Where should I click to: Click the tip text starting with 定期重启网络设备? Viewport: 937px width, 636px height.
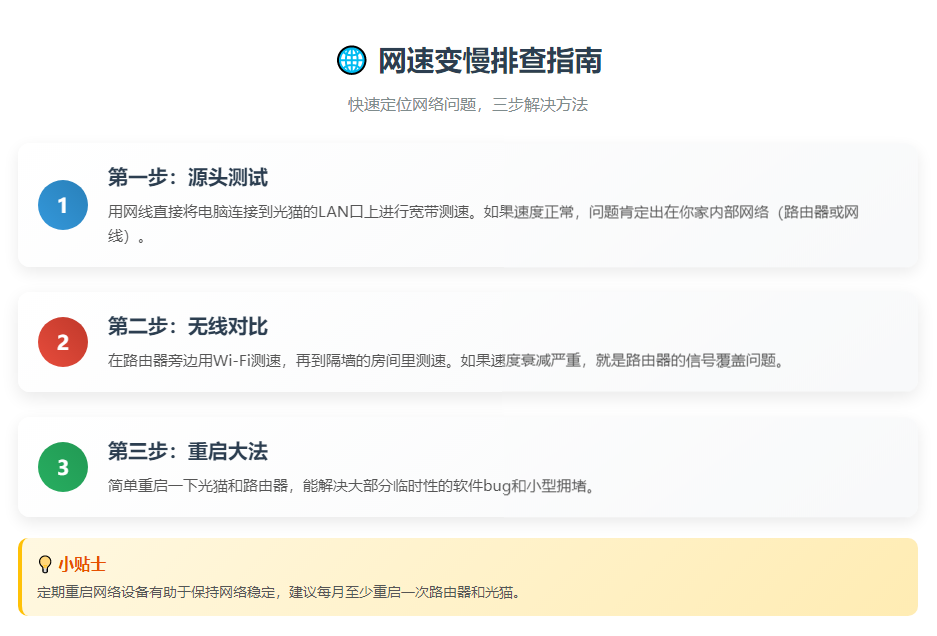[x=279, y=592]
